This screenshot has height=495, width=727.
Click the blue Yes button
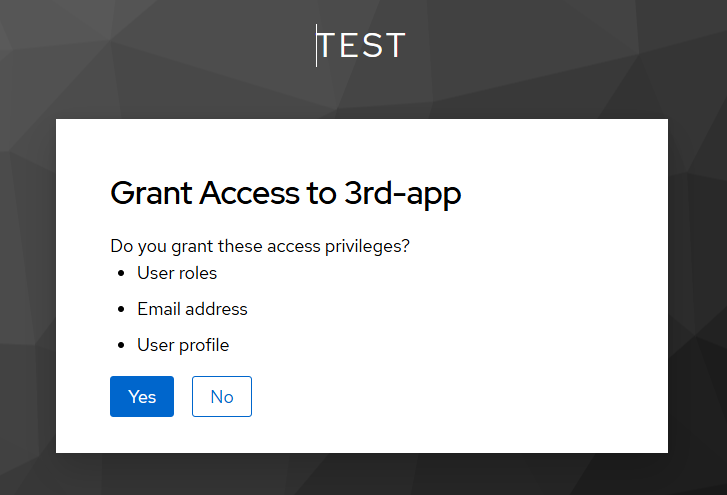coord(142,396)
